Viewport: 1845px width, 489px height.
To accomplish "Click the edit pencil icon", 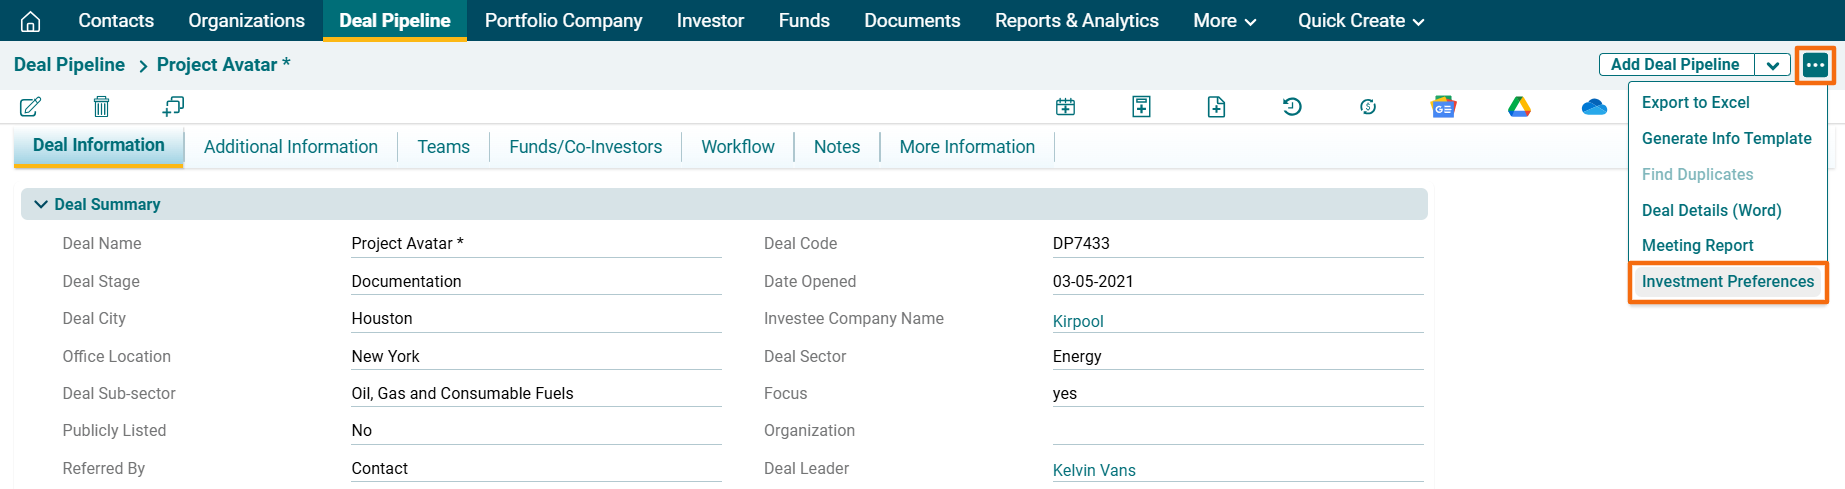I will [x=30, y=106].
